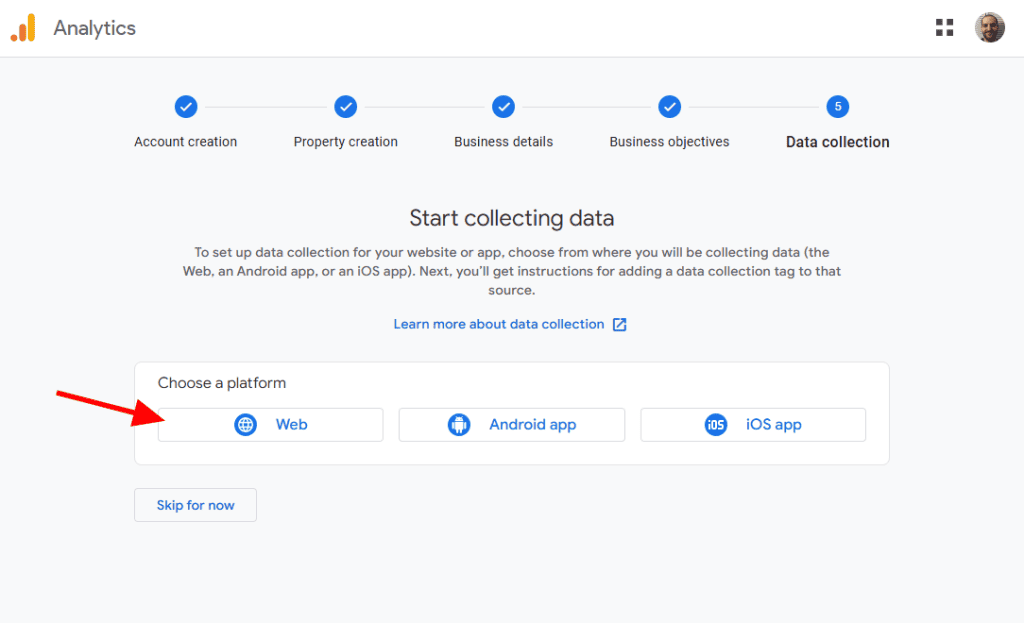Click the iOS badge icon
The image size is (1024, 623).
(716, 425)
